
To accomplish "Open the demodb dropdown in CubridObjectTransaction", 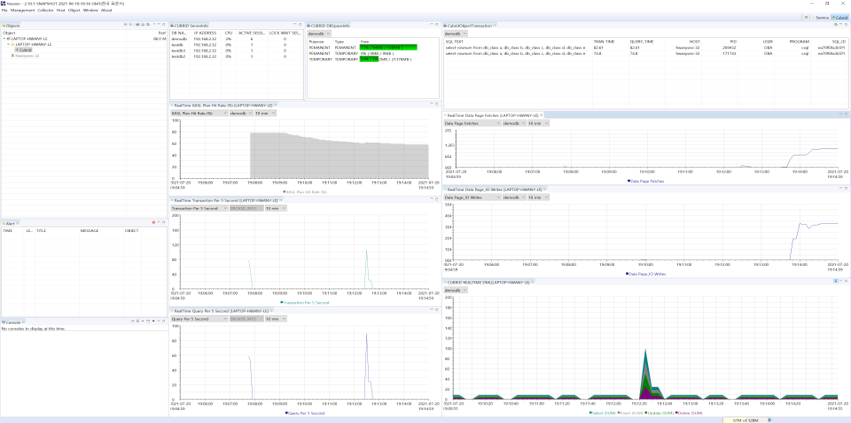I will [456, 33].
